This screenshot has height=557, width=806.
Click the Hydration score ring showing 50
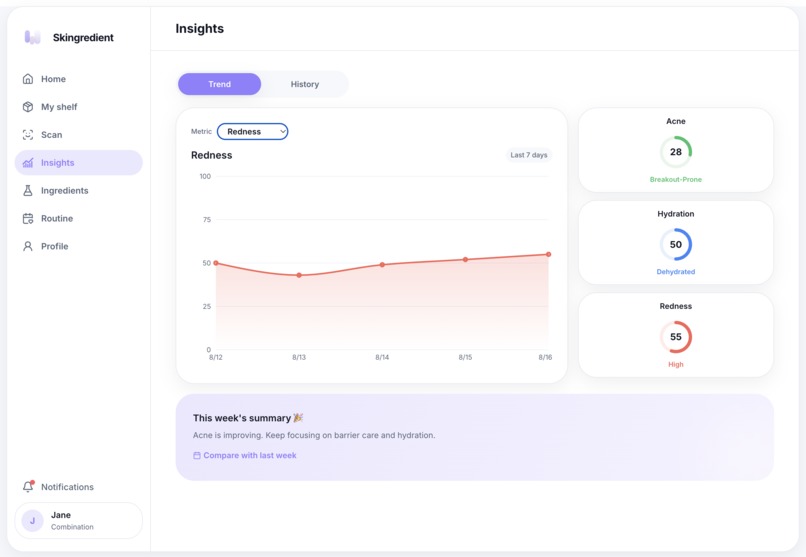point(675,244)
